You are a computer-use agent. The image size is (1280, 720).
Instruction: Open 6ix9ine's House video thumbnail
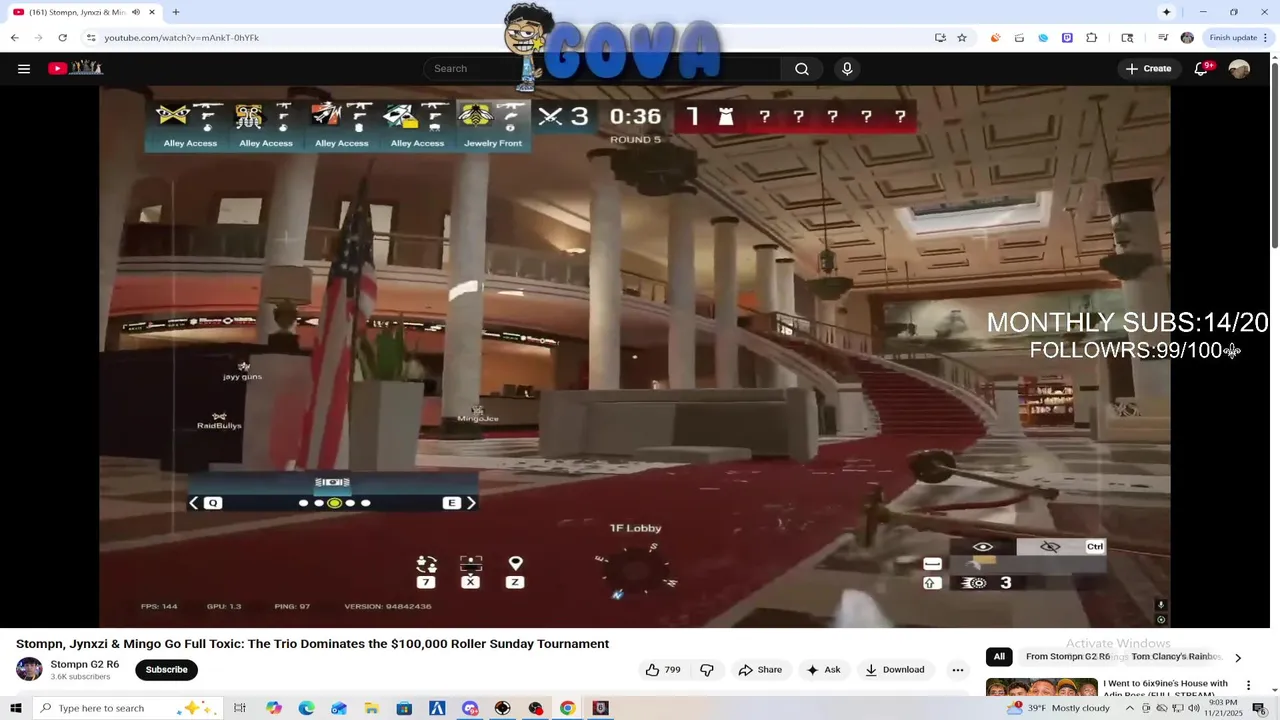coord(1041,687)
